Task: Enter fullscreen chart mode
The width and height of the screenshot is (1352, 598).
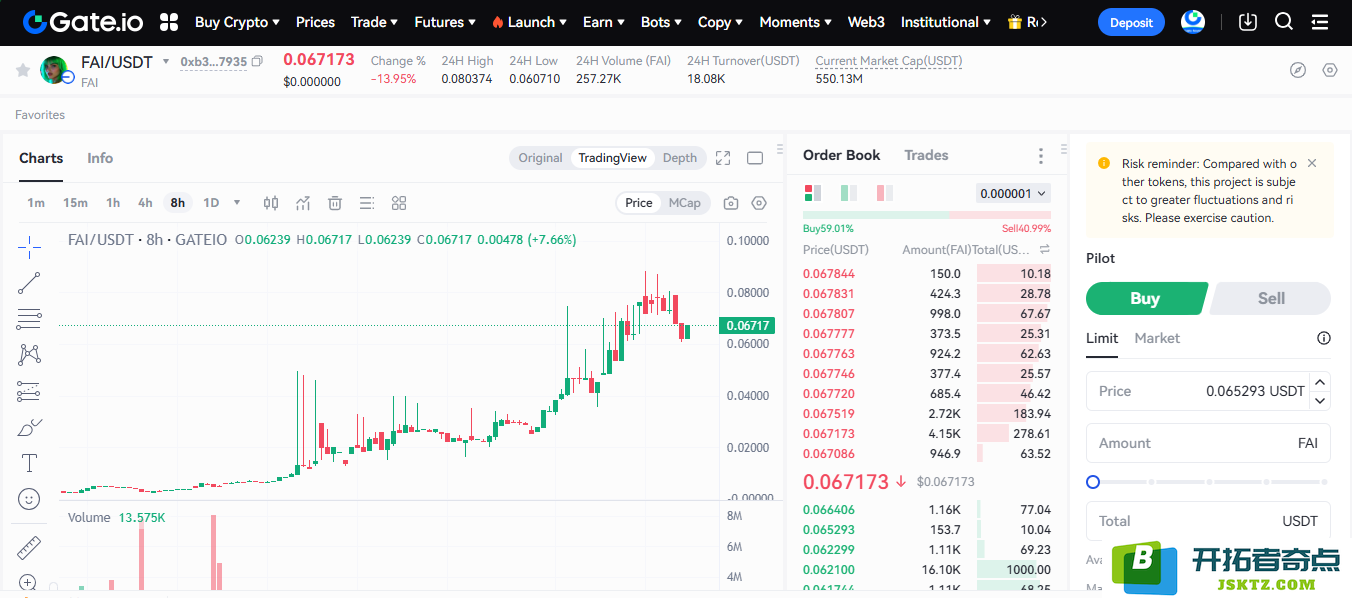Action: point(724,158)
